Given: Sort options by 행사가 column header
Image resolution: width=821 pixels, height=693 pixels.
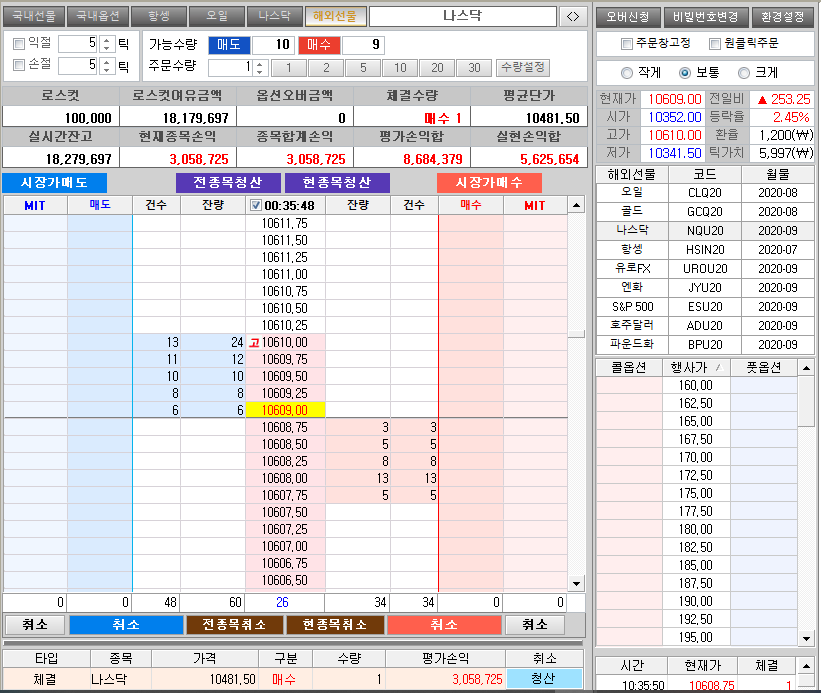Looking at the screenshot, I should (x=696, y=367).
